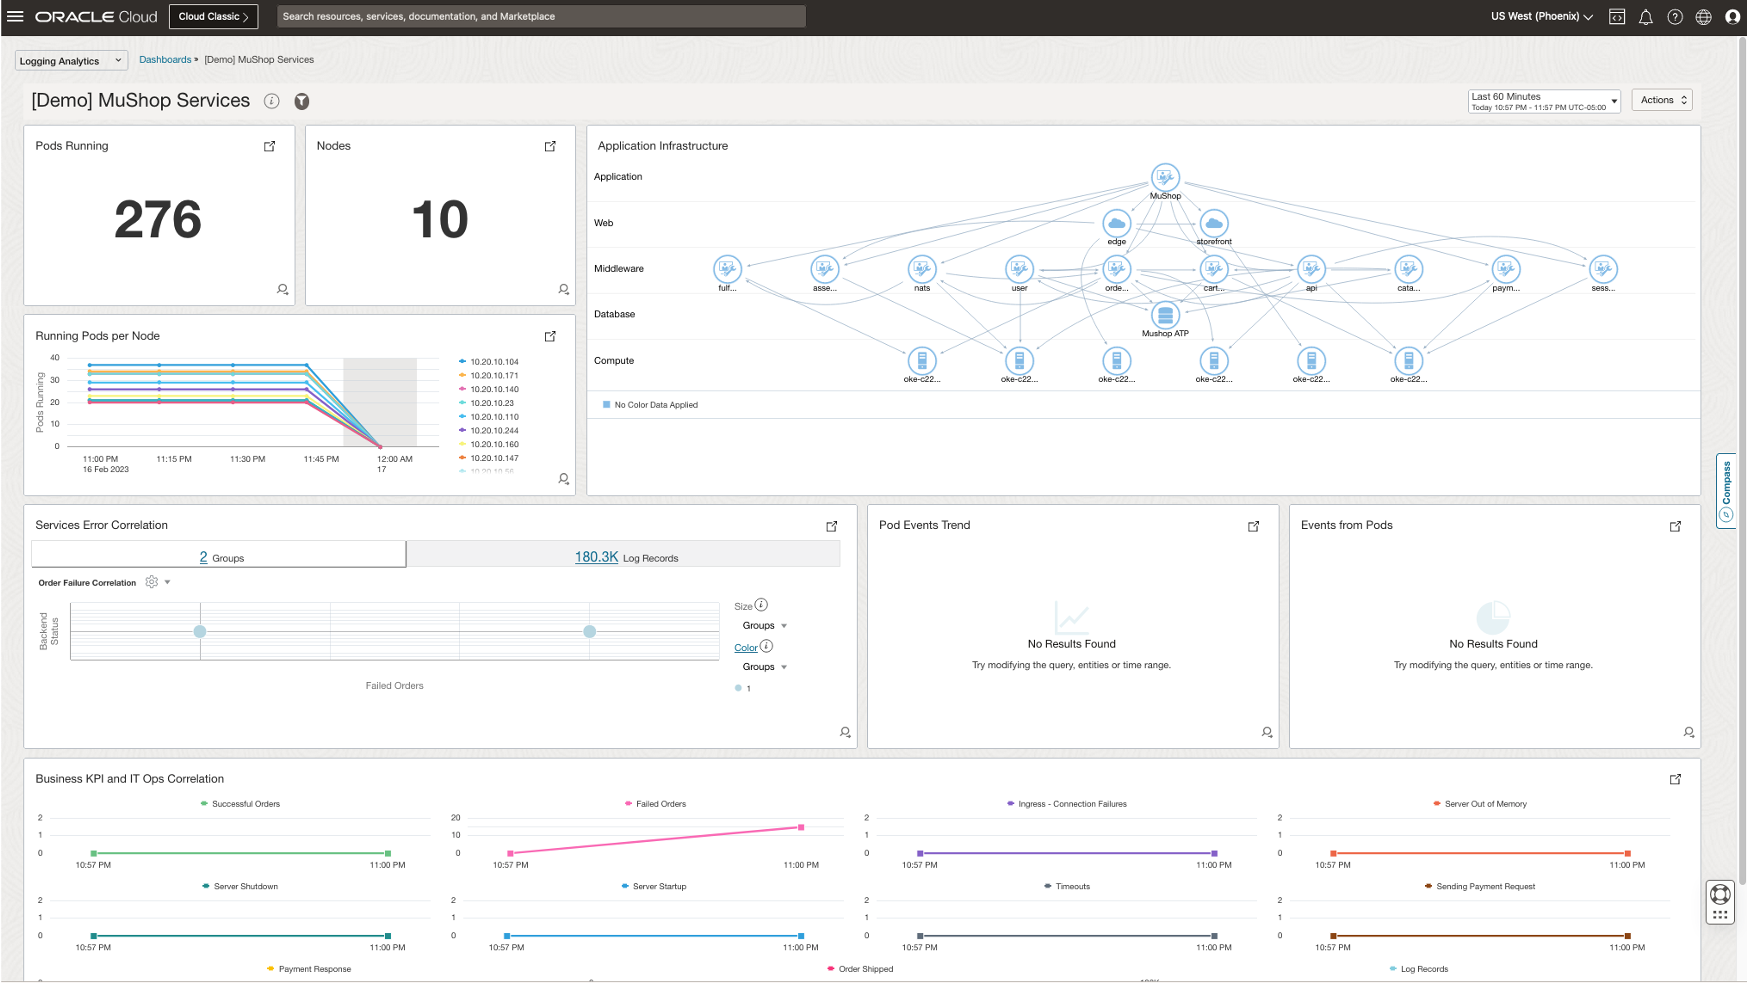The width and height of the screenshot is (1748, 984).
Task: Open the language globe icon
Action: coord(1704,17)
